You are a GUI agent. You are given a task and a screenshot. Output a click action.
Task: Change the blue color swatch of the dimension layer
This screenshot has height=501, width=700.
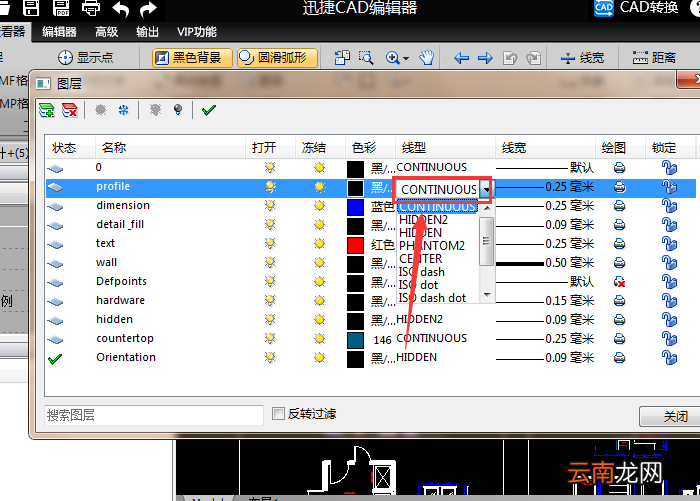pyautogui.click(x=355, y=207)
